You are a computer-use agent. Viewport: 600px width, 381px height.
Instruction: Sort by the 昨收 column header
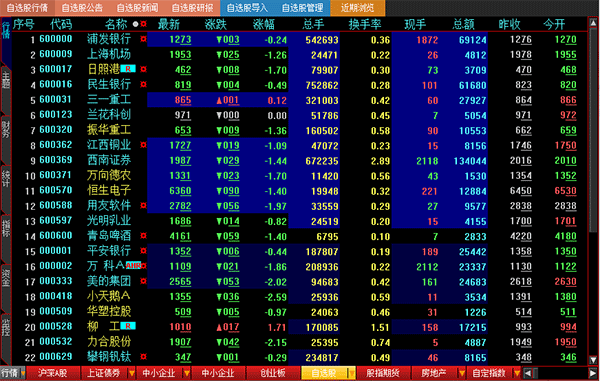pos(509,24)
